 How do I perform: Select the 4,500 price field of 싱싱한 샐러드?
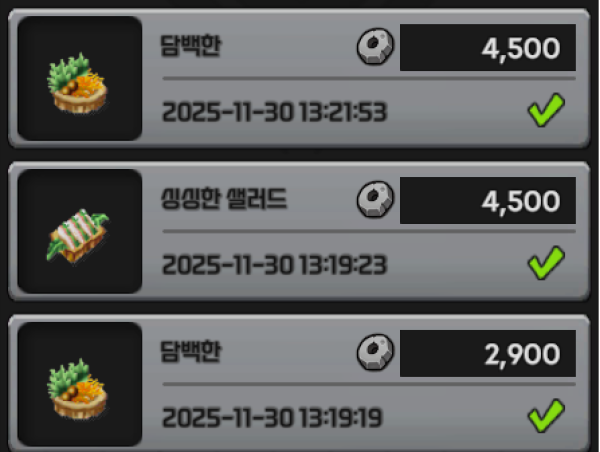488,201
